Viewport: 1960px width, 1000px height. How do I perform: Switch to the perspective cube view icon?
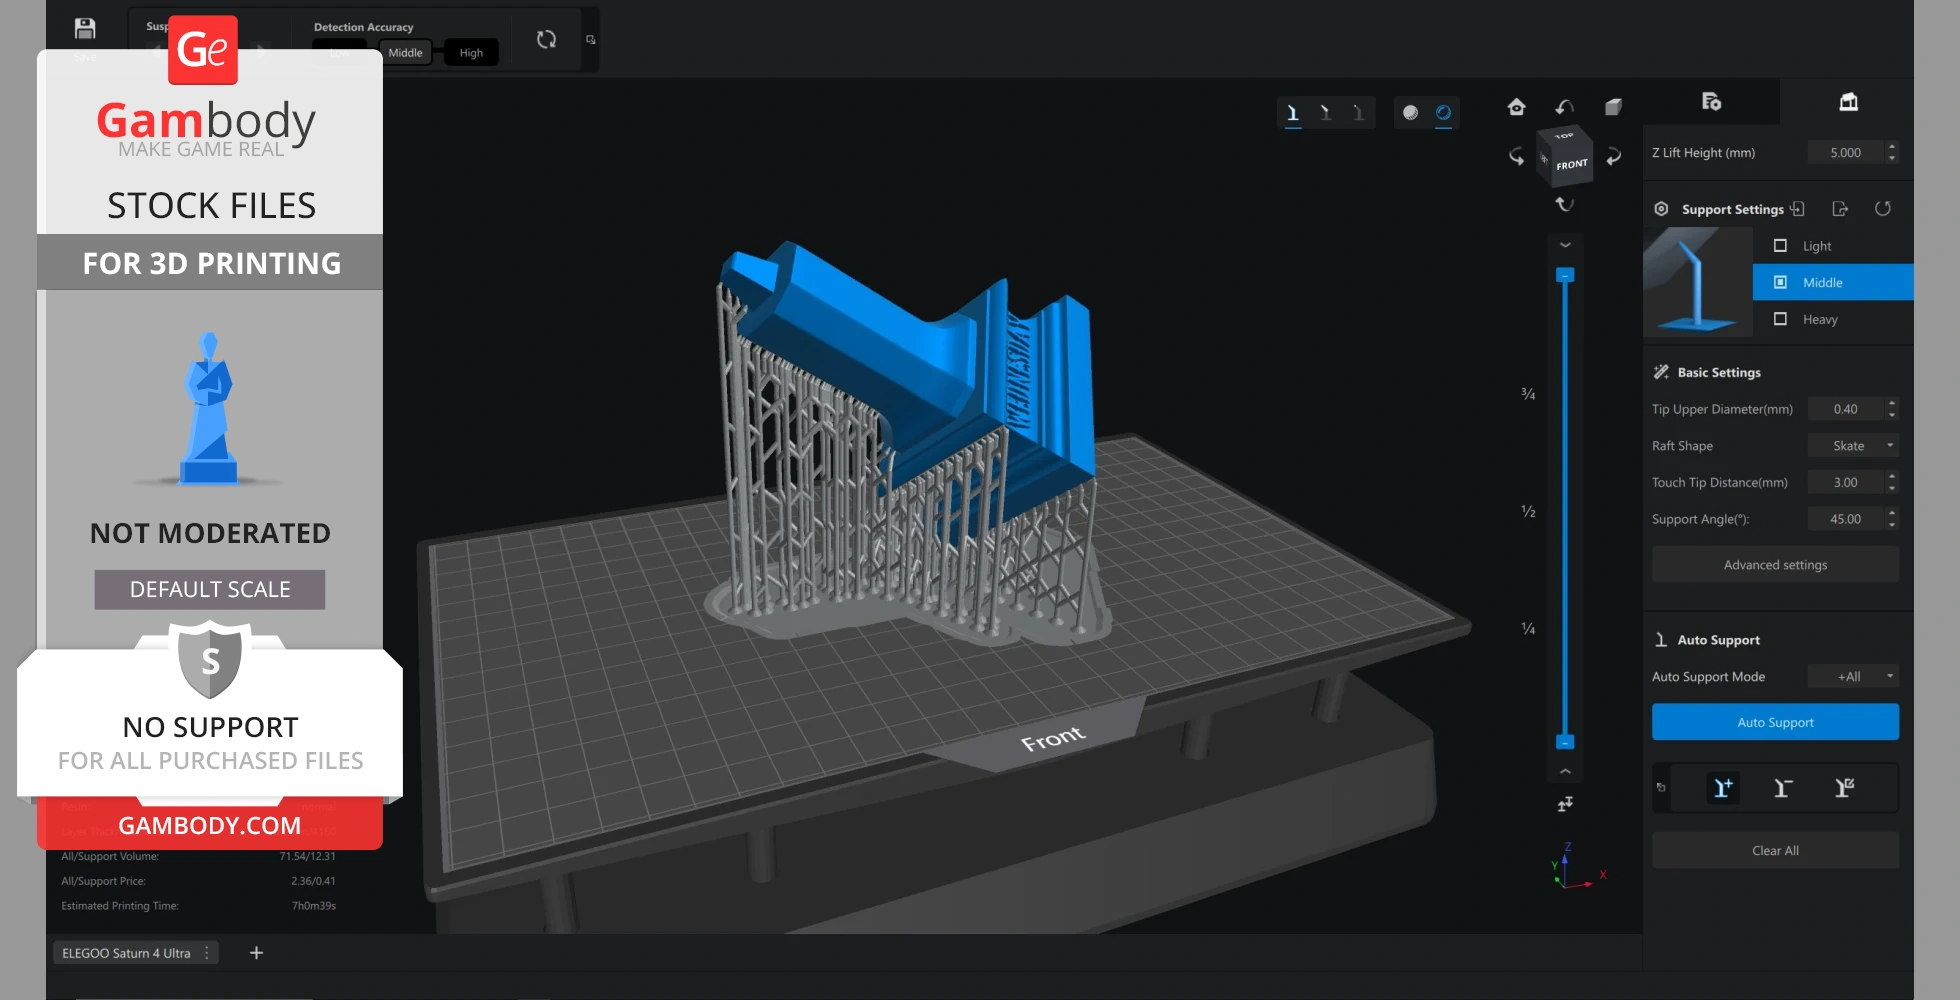[1613, 107]
